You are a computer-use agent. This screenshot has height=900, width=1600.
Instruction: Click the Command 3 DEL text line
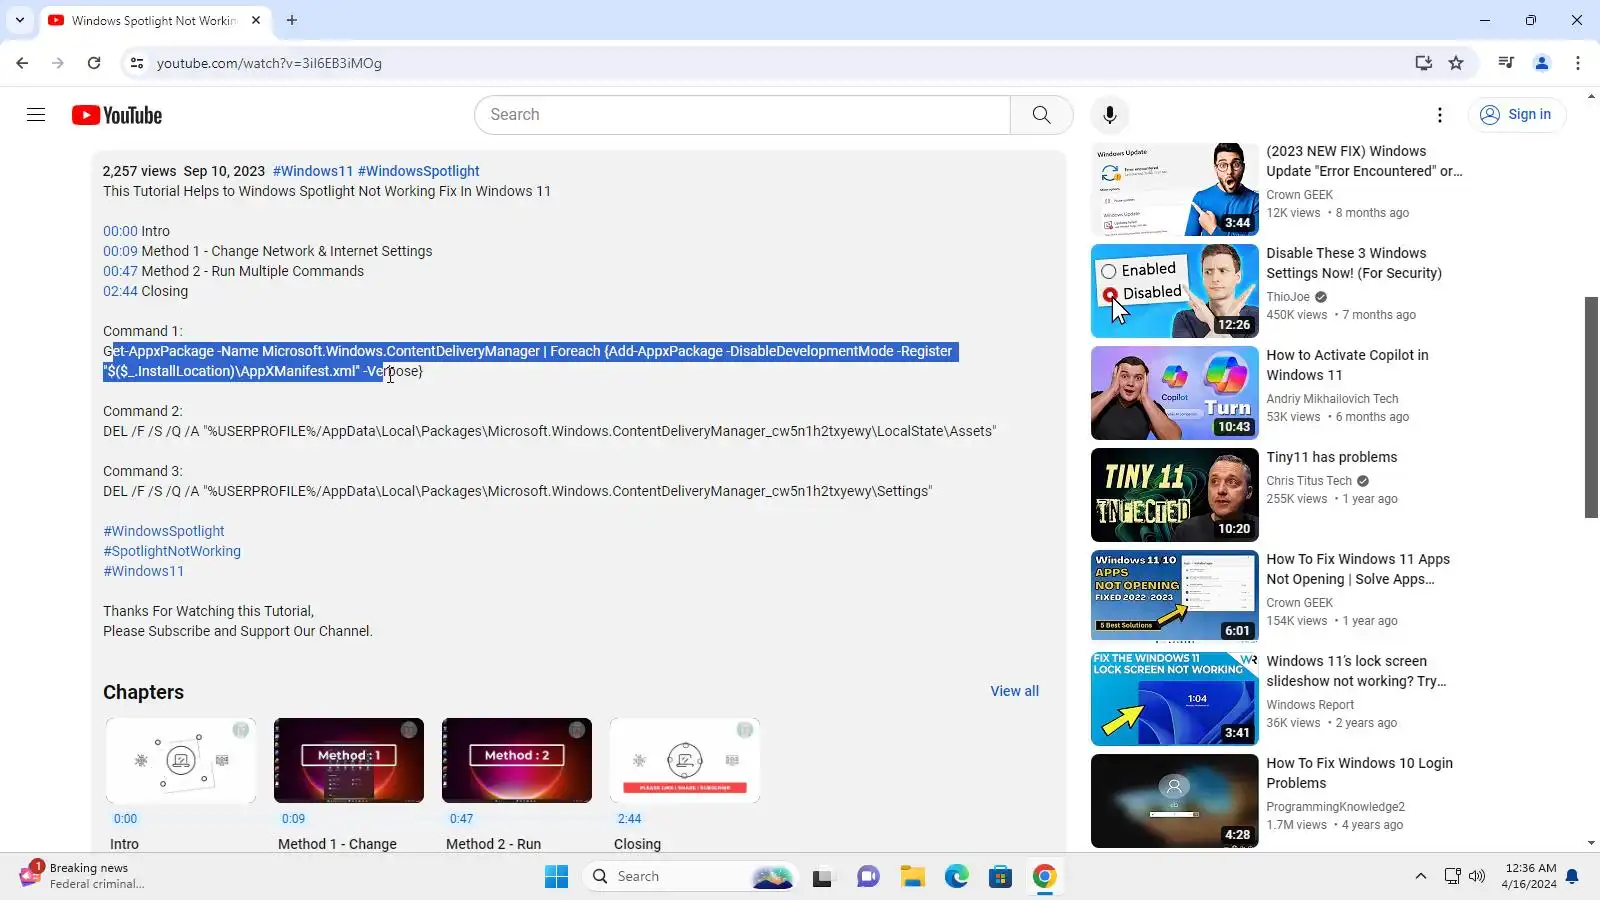pyautogui.click(x=517, y=491)
